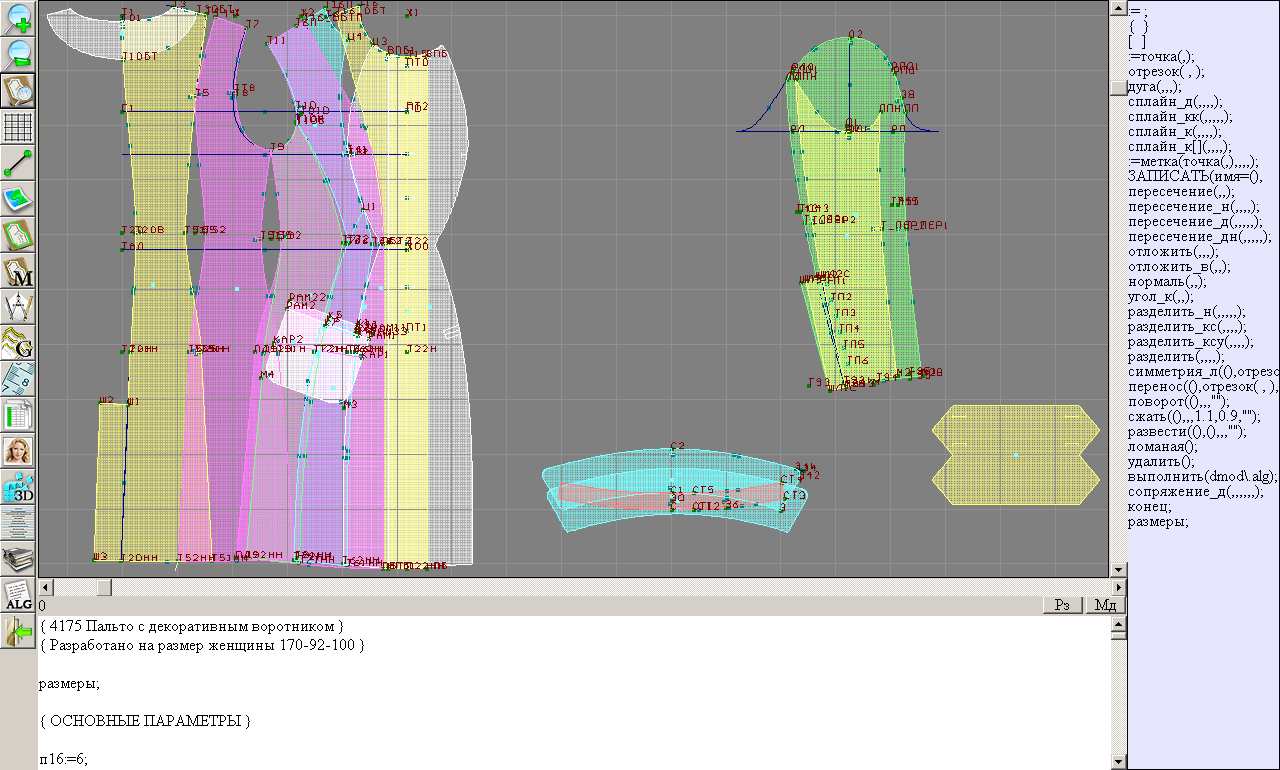This screenshot has width=1280, height=770.
Task: Click the code editor scroll down arrow
Action: coord(1119,762)
